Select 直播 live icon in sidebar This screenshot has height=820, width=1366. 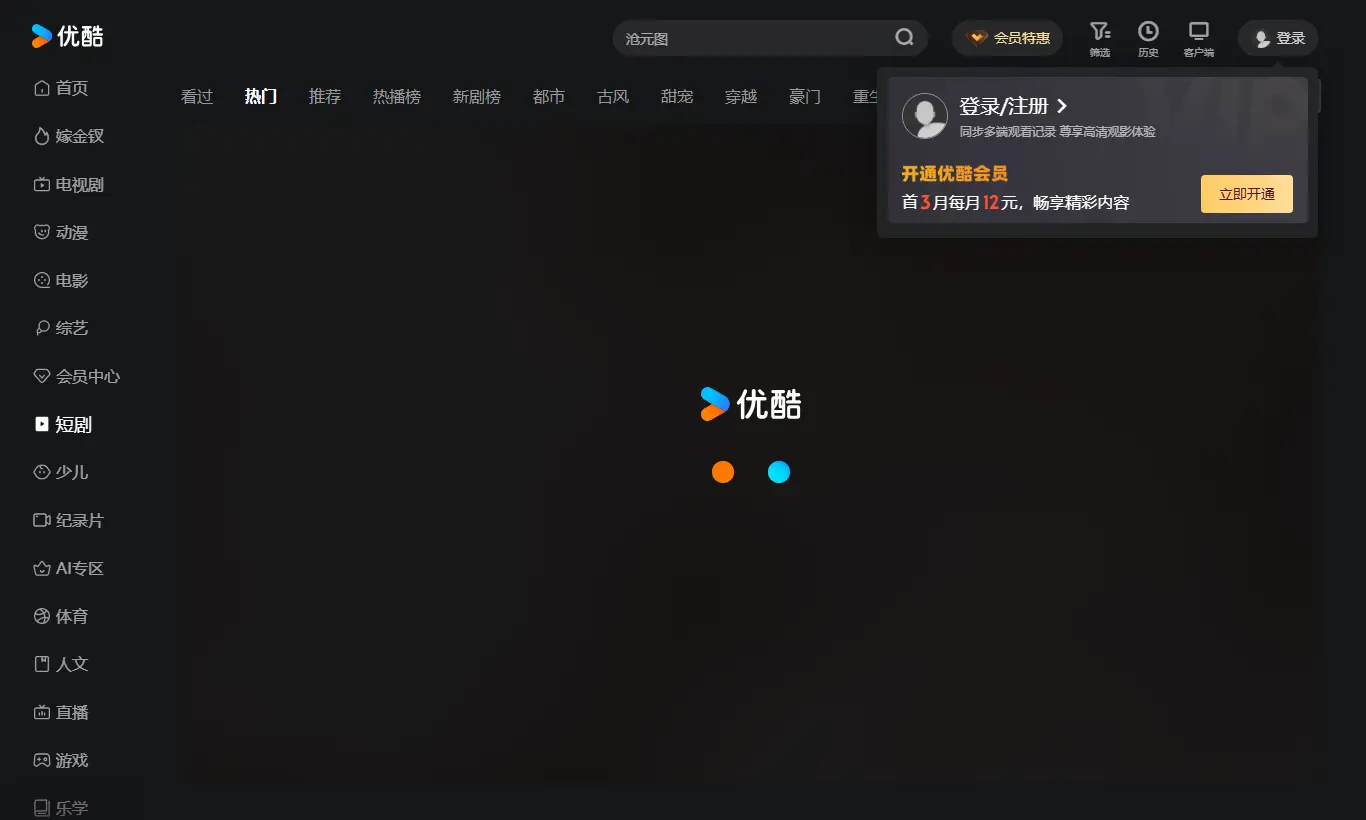(42, 712)
